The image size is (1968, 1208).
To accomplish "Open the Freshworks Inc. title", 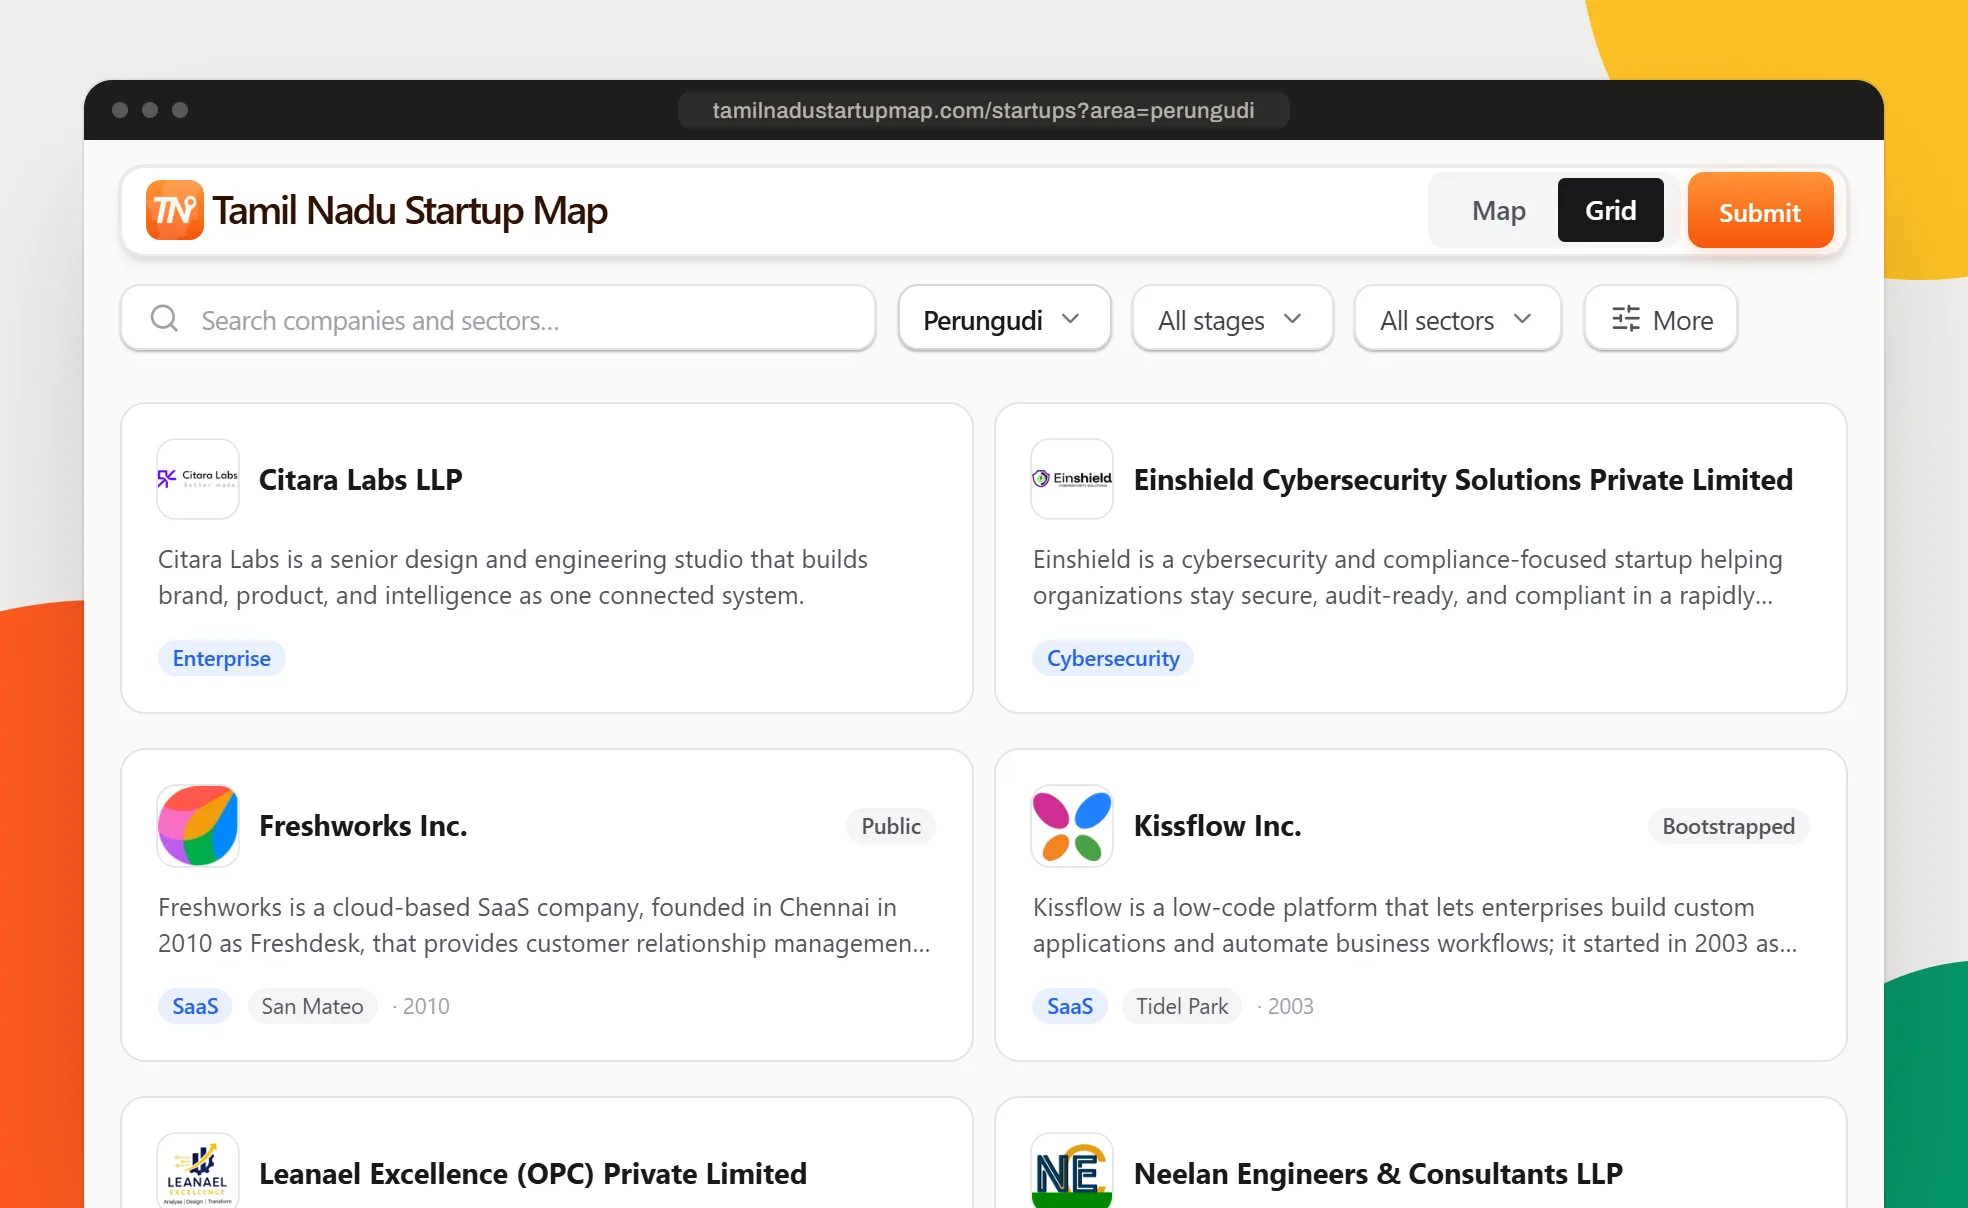I will coord(363,826).
